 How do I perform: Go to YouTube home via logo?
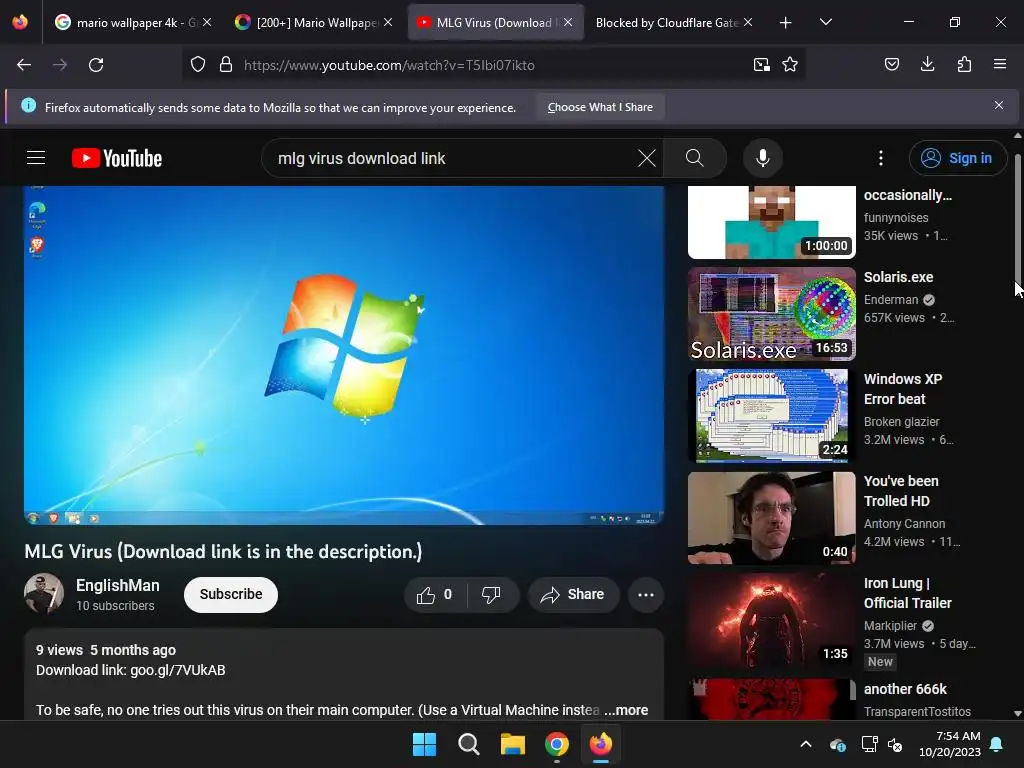(117, 158)
